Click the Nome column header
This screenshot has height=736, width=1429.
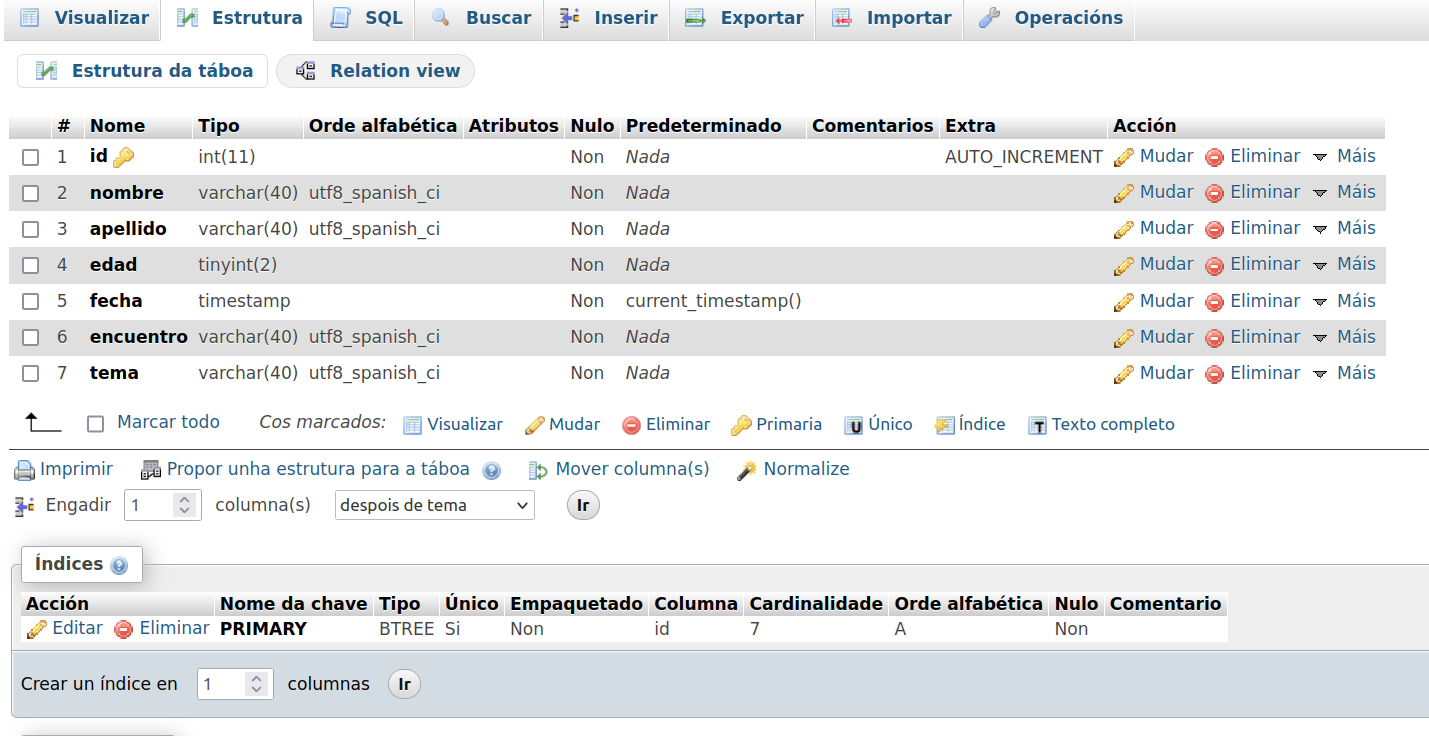pyautogui.click(x=117, y=126)
